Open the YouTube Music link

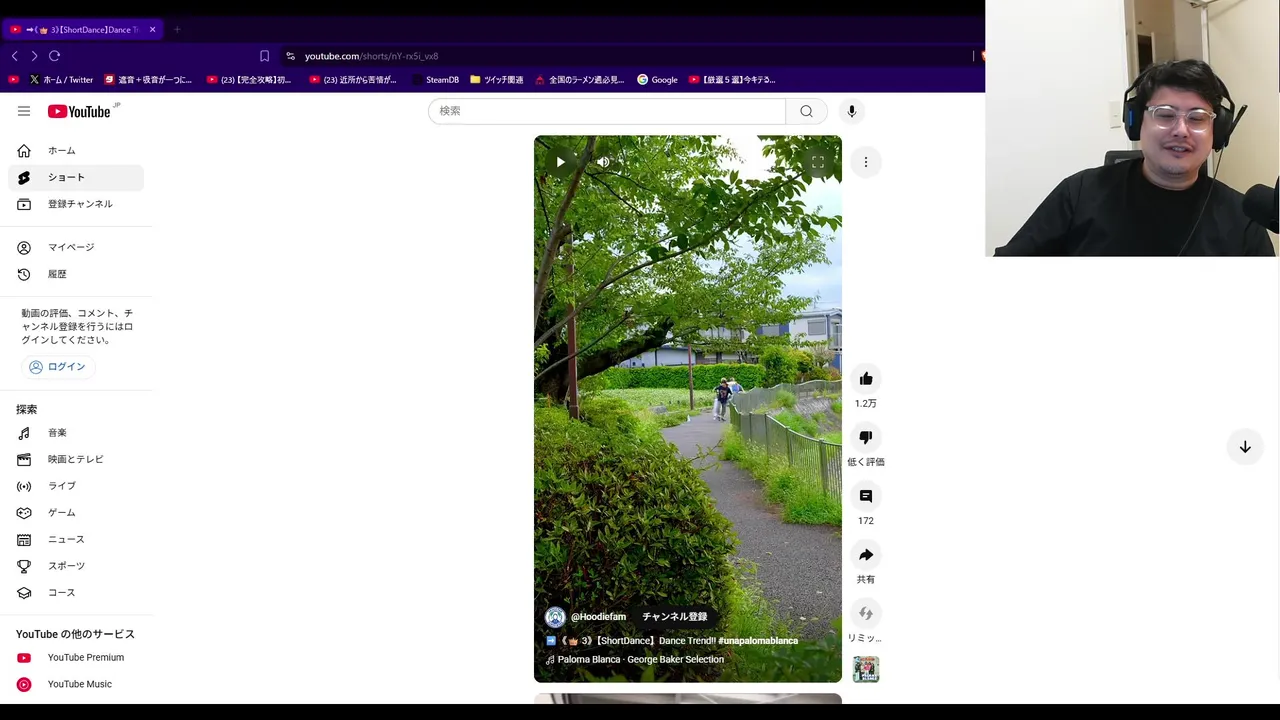[x=76, y=684]
